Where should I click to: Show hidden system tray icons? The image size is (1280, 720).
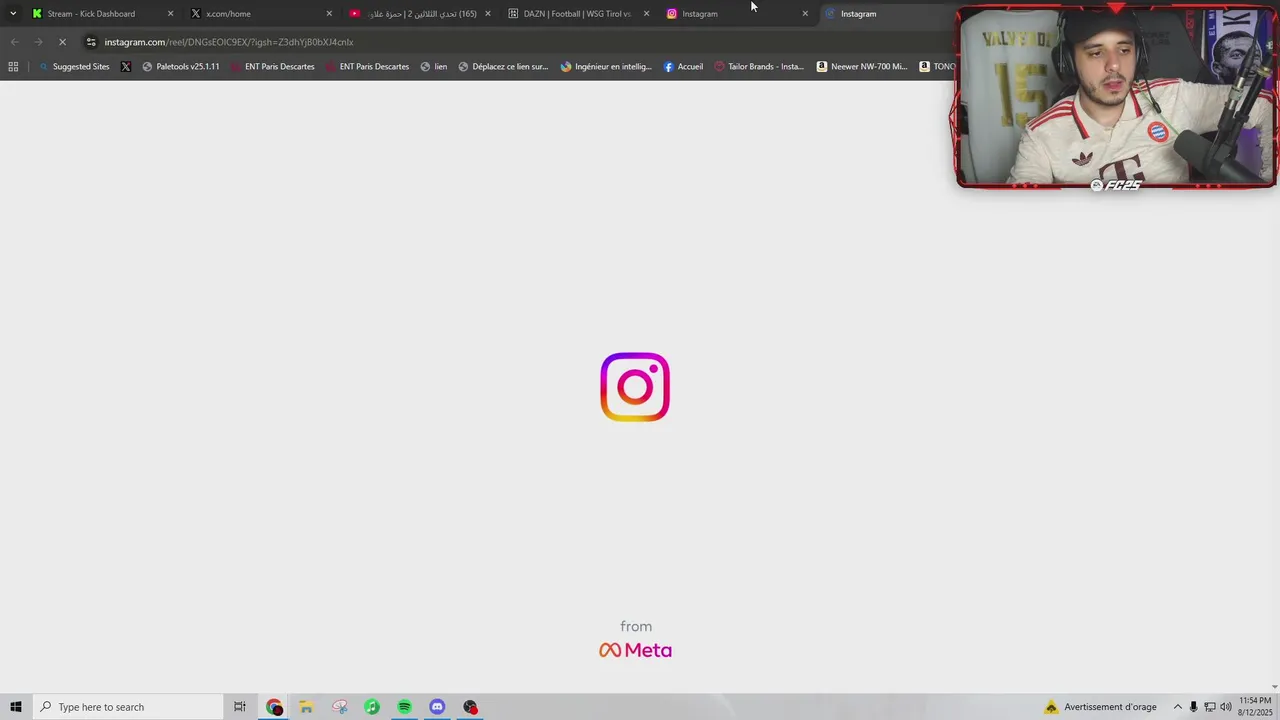point(1177,707)
